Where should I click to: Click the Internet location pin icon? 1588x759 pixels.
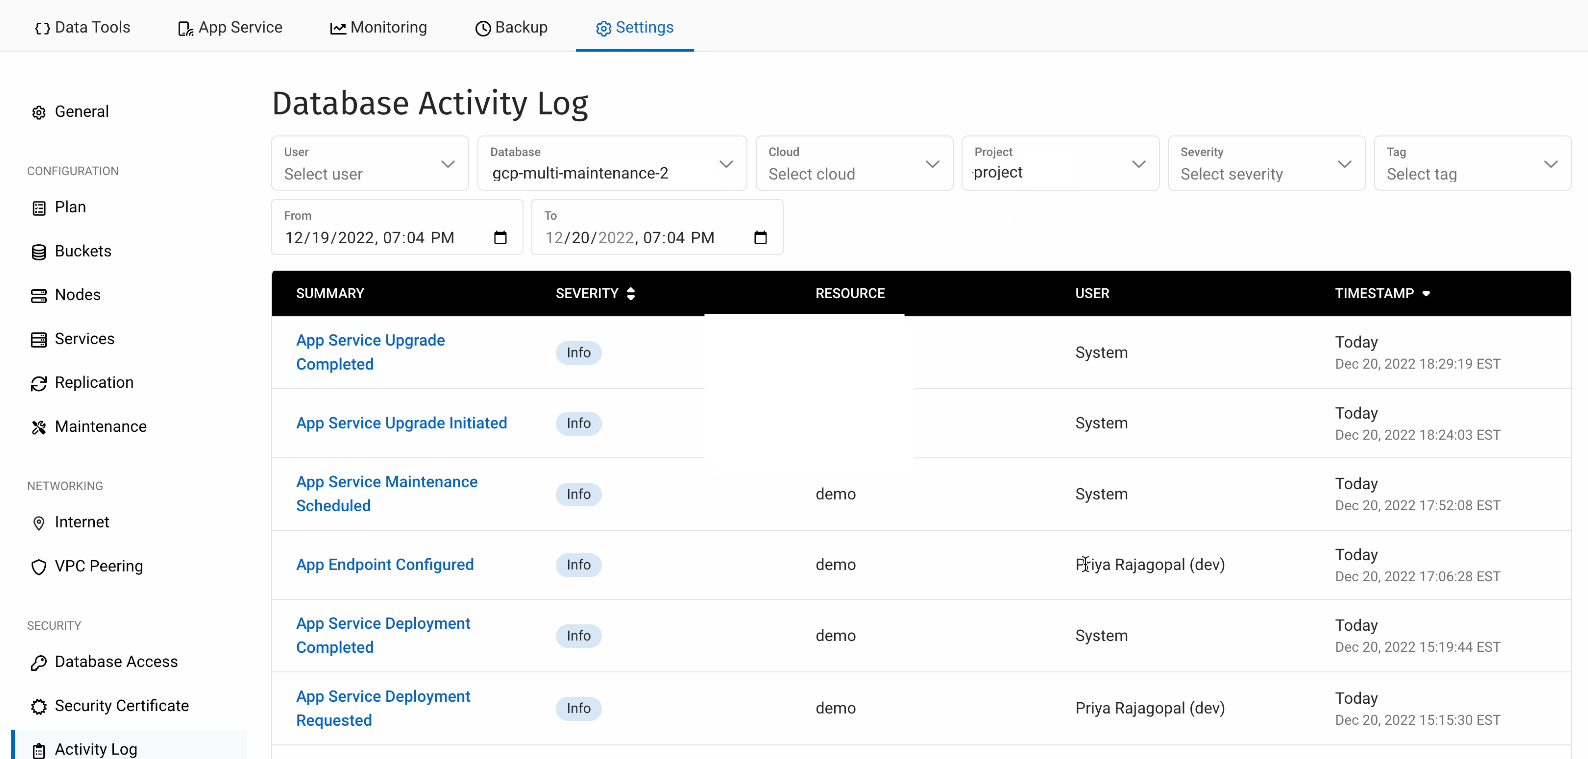39,523
